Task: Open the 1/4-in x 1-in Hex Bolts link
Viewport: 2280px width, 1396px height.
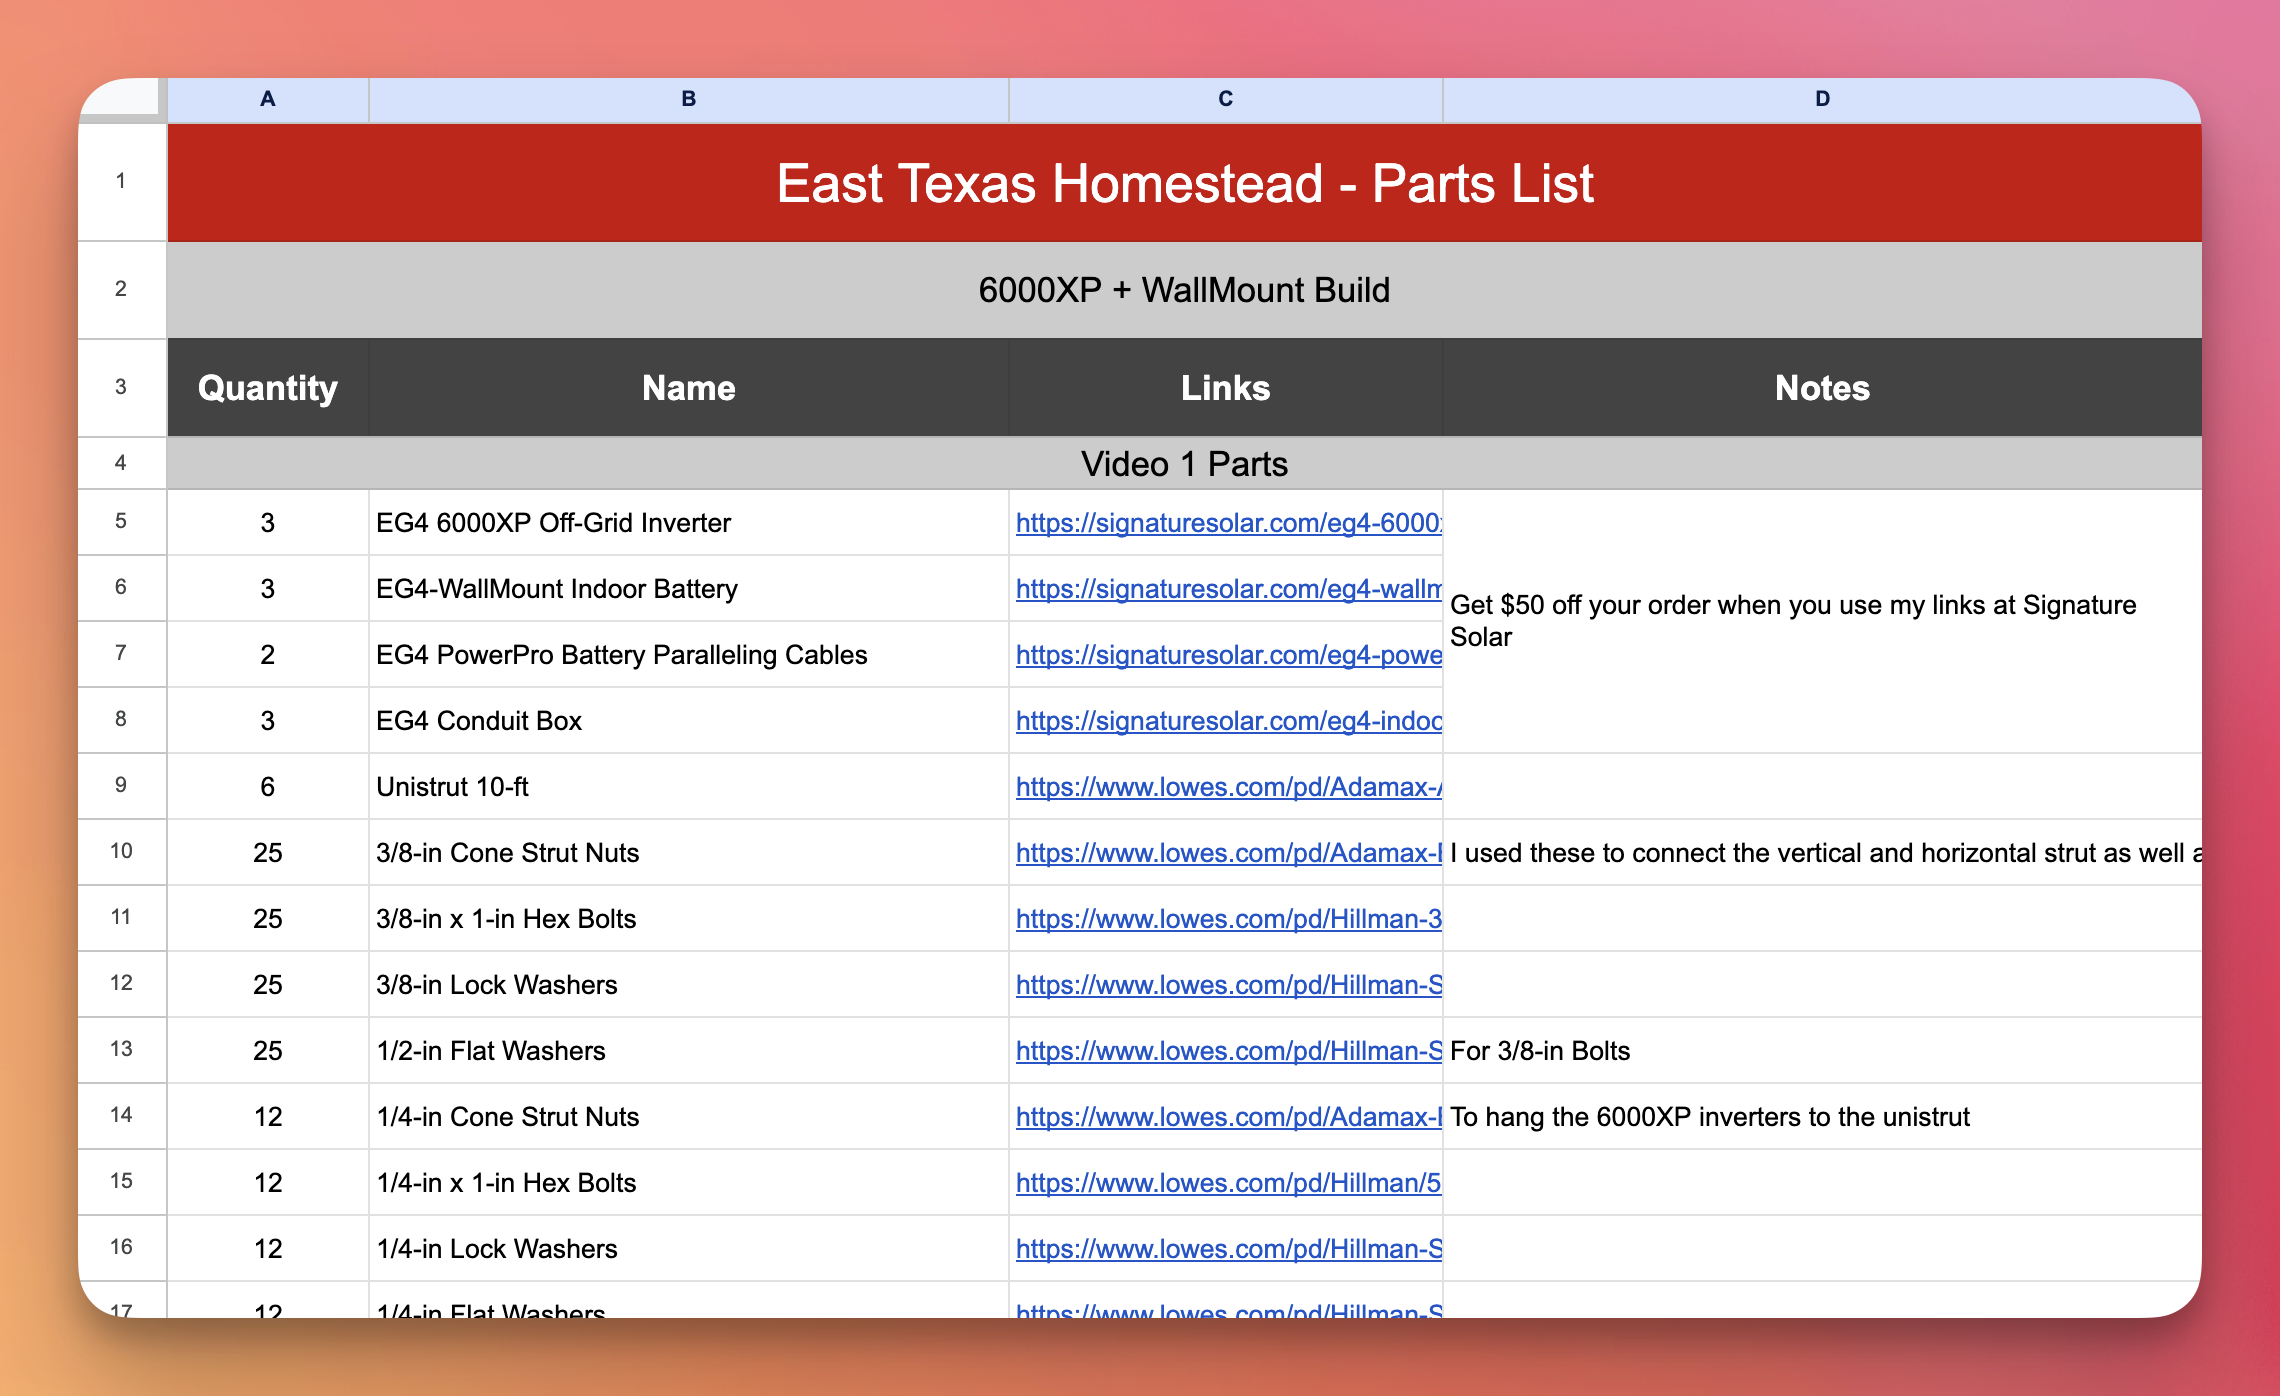Action: (1228, 1183)
